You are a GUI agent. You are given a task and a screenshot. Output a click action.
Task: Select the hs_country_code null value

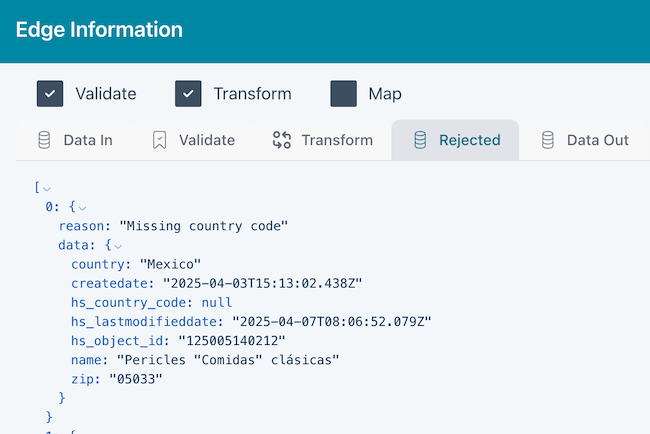pyautogui.click(x=216, y=302)
